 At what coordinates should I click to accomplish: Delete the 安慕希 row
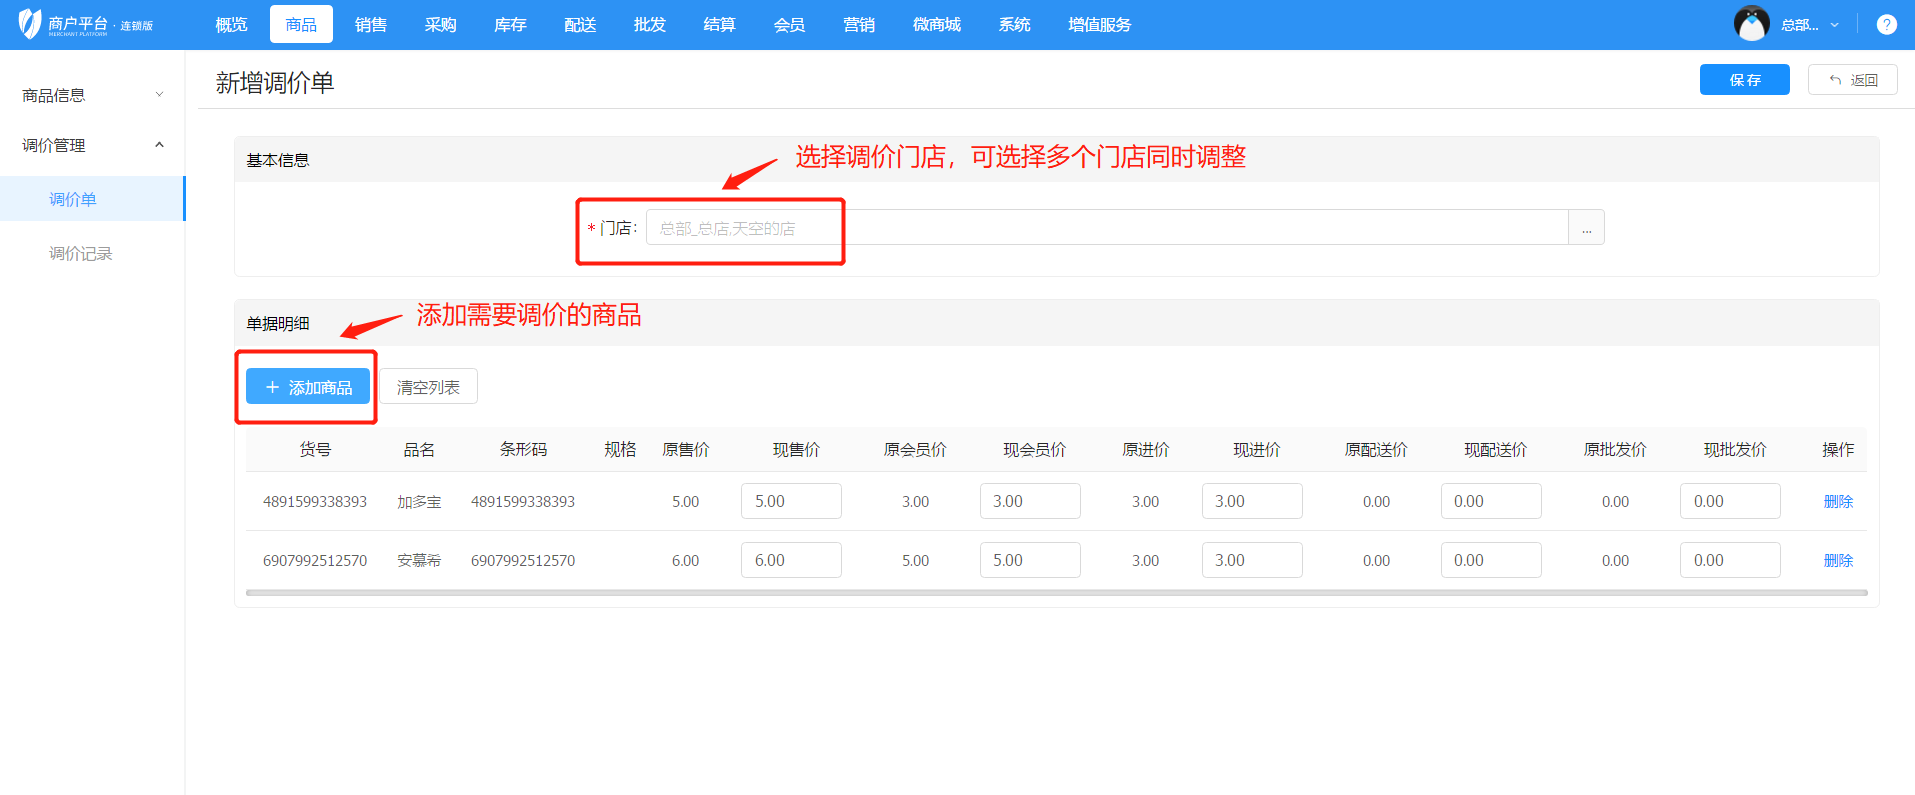(1837, 561)
